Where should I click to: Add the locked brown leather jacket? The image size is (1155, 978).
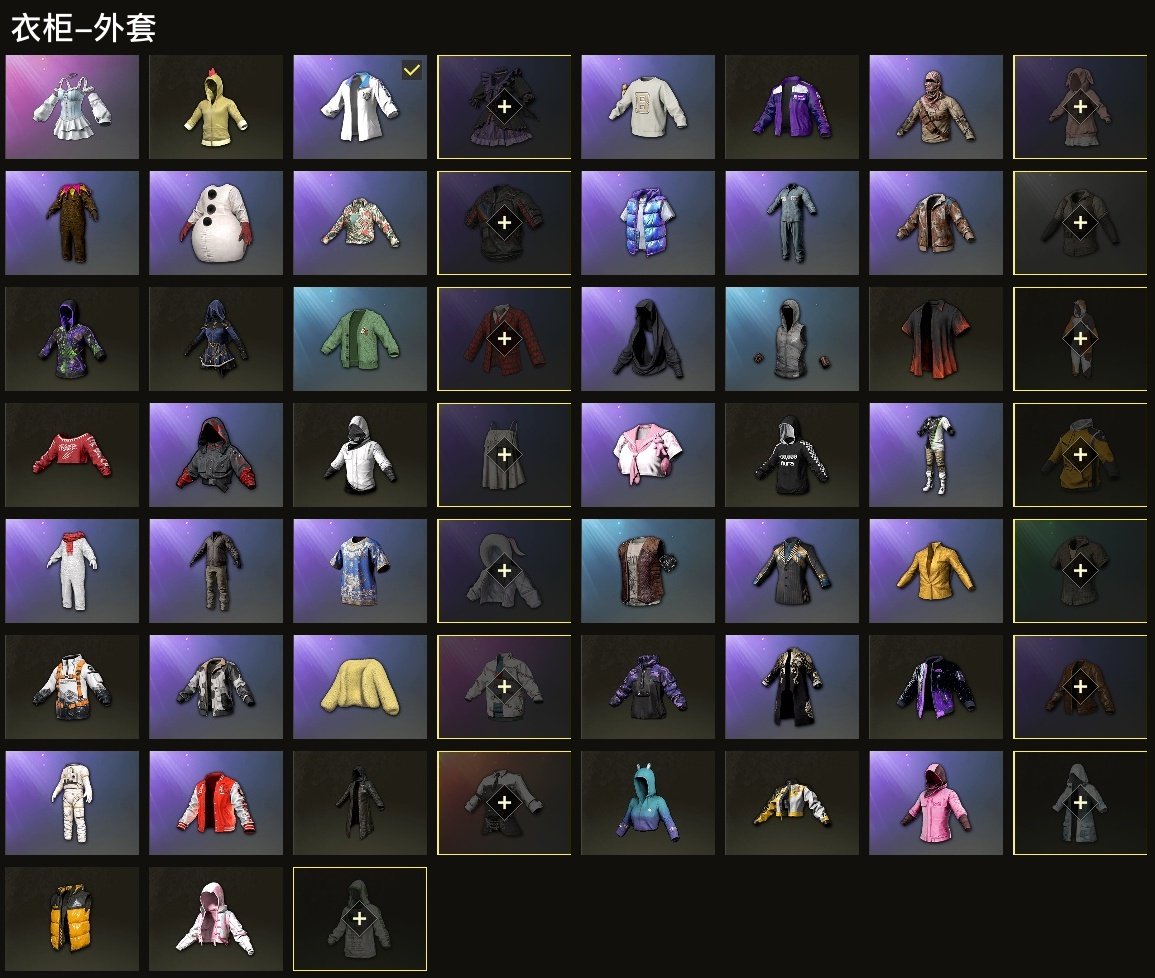point(1080,687)
